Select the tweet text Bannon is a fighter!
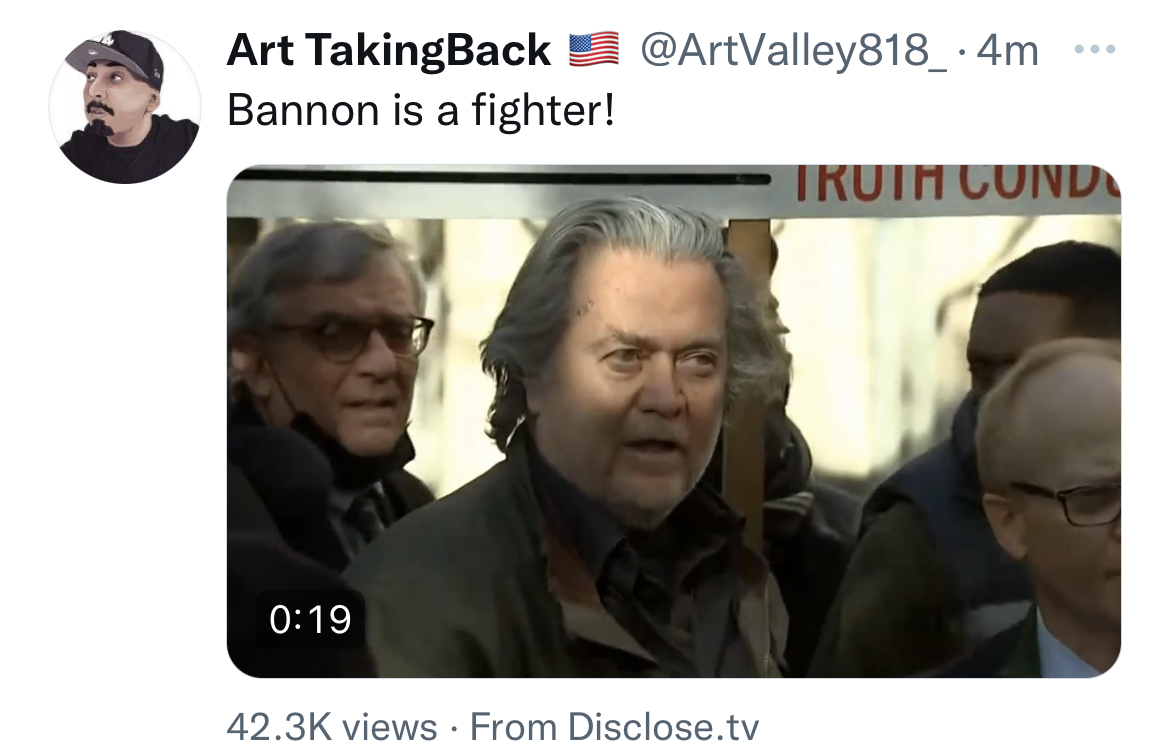 tap(421, 110)
